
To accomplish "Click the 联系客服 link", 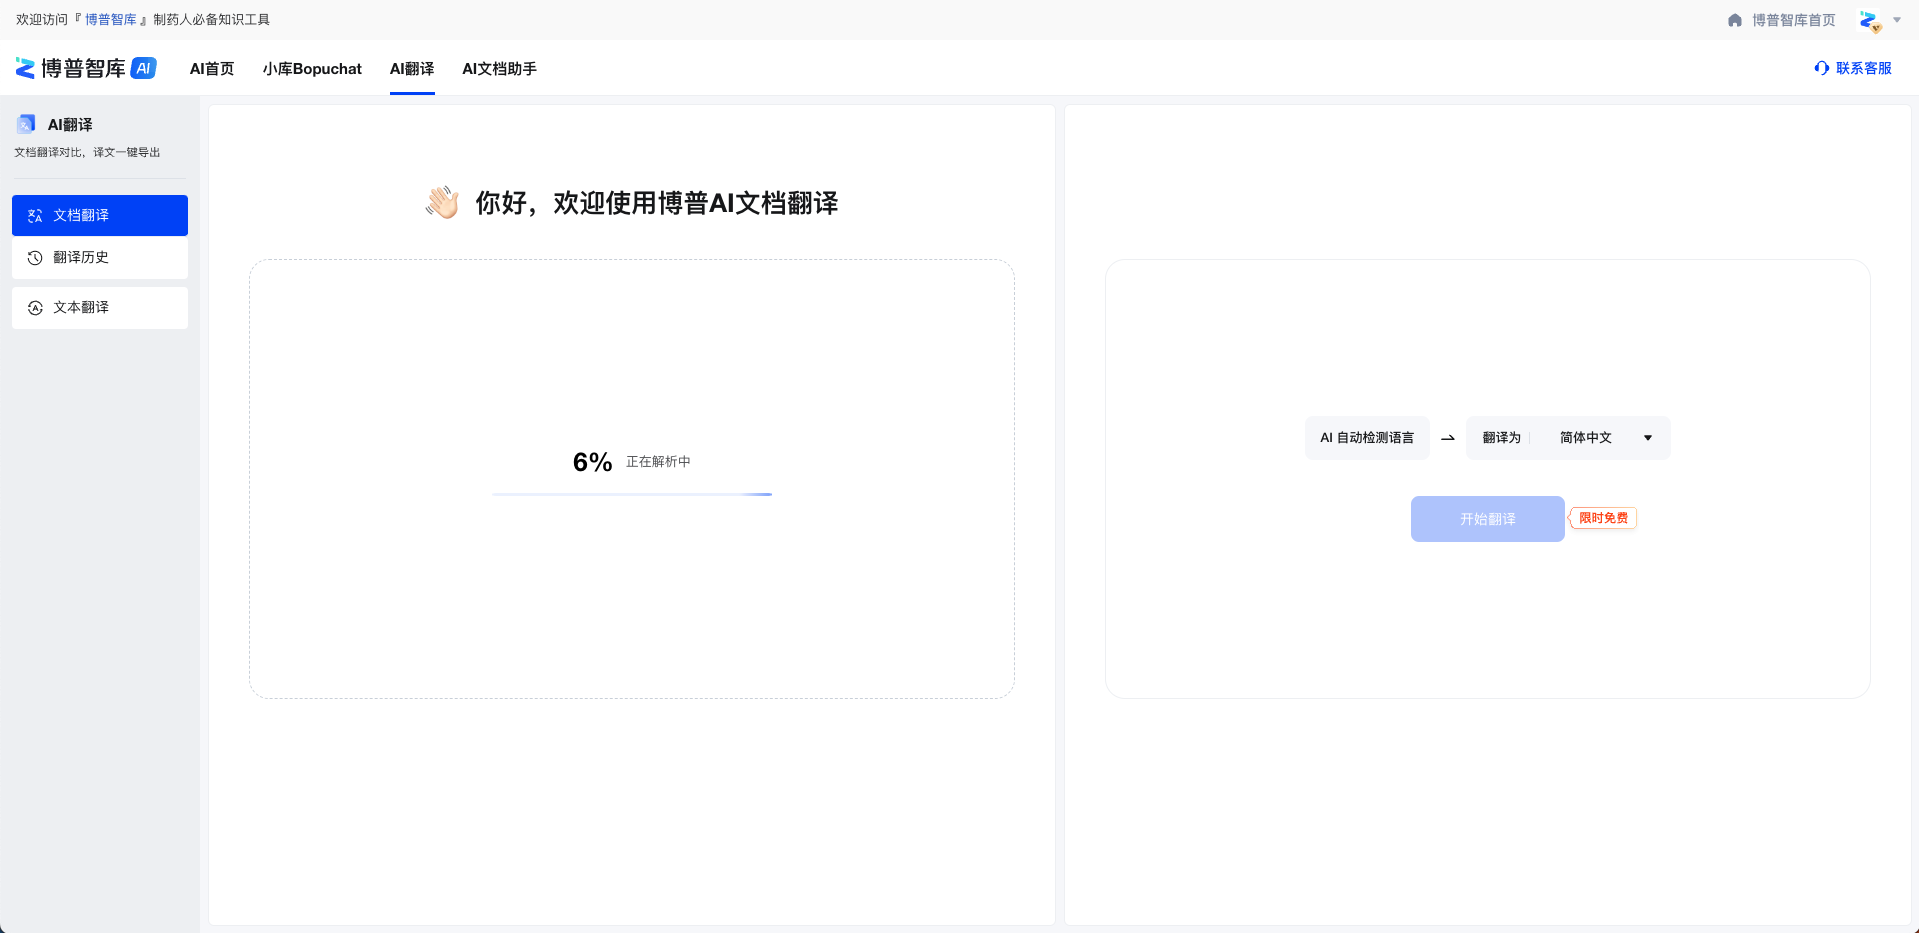I will pos(1864,68).
